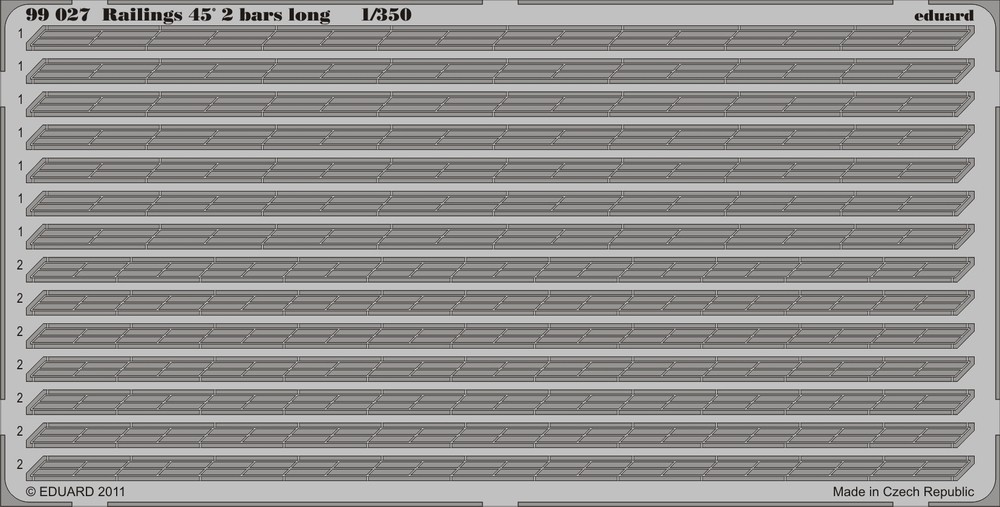This screenshot has height=507, width=1000.
Task: Select the first railing strip labeled 2
Action: coord(500,269)
